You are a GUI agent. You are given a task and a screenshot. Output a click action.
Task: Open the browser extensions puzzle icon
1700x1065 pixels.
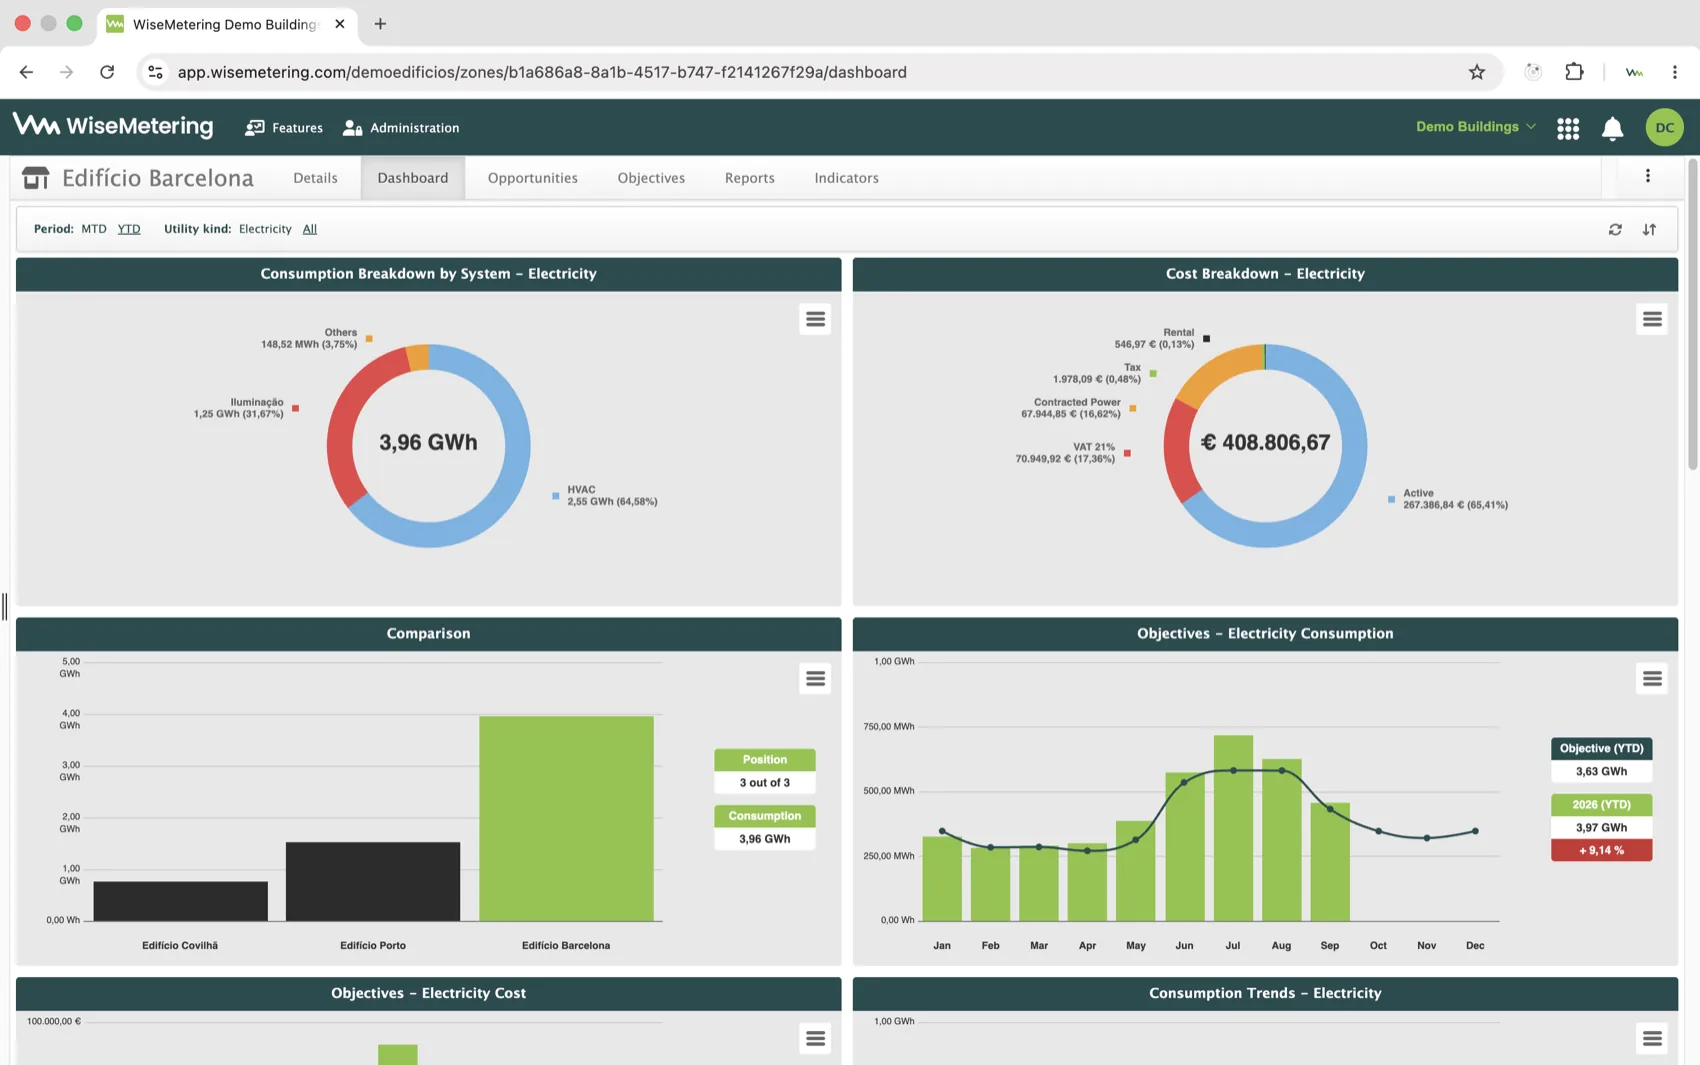pyautogui.click(x=1574, y=72)
